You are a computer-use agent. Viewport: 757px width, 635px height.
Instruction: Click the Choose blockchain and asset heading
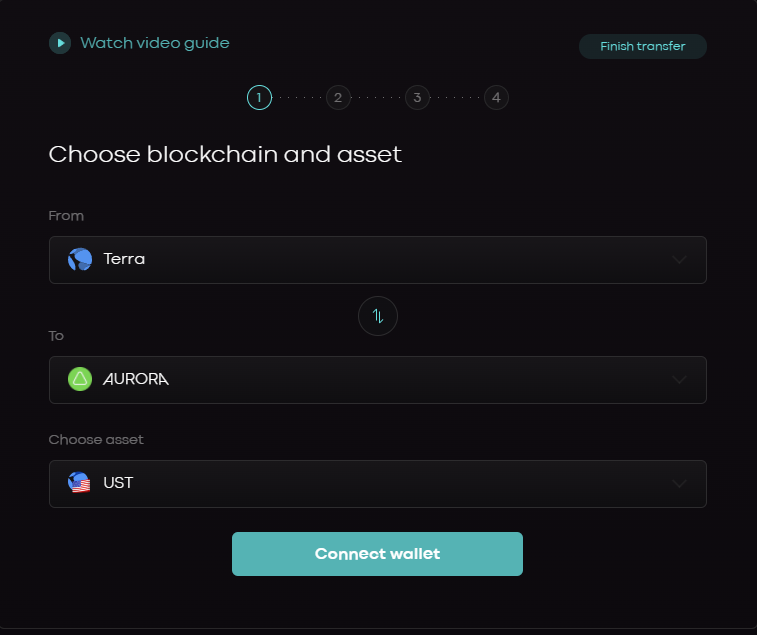tap(225, 155)
